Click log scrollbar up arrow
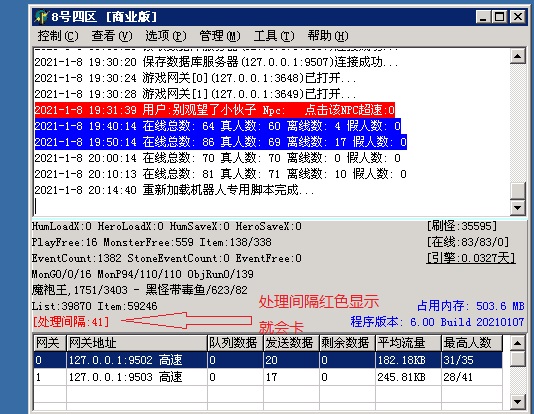Screen dimensions: 534x414 [x=517, y=56]
